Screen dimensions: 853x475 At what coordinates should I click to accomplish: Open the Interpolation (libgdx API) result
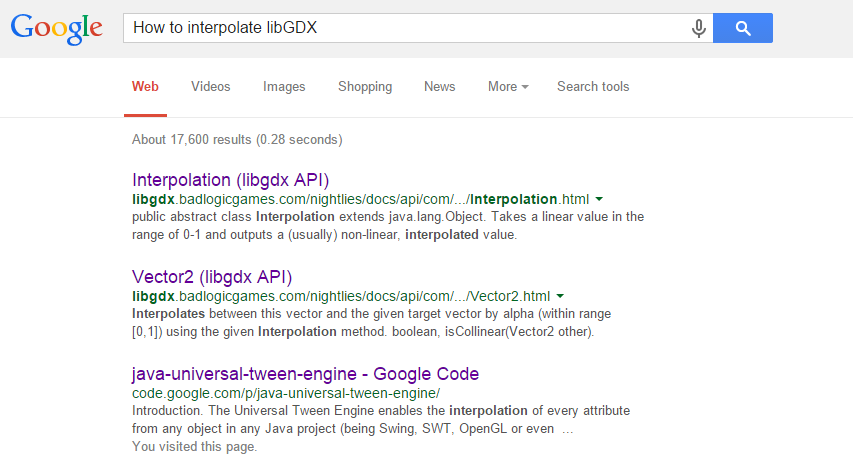click(x=231, y=180)
